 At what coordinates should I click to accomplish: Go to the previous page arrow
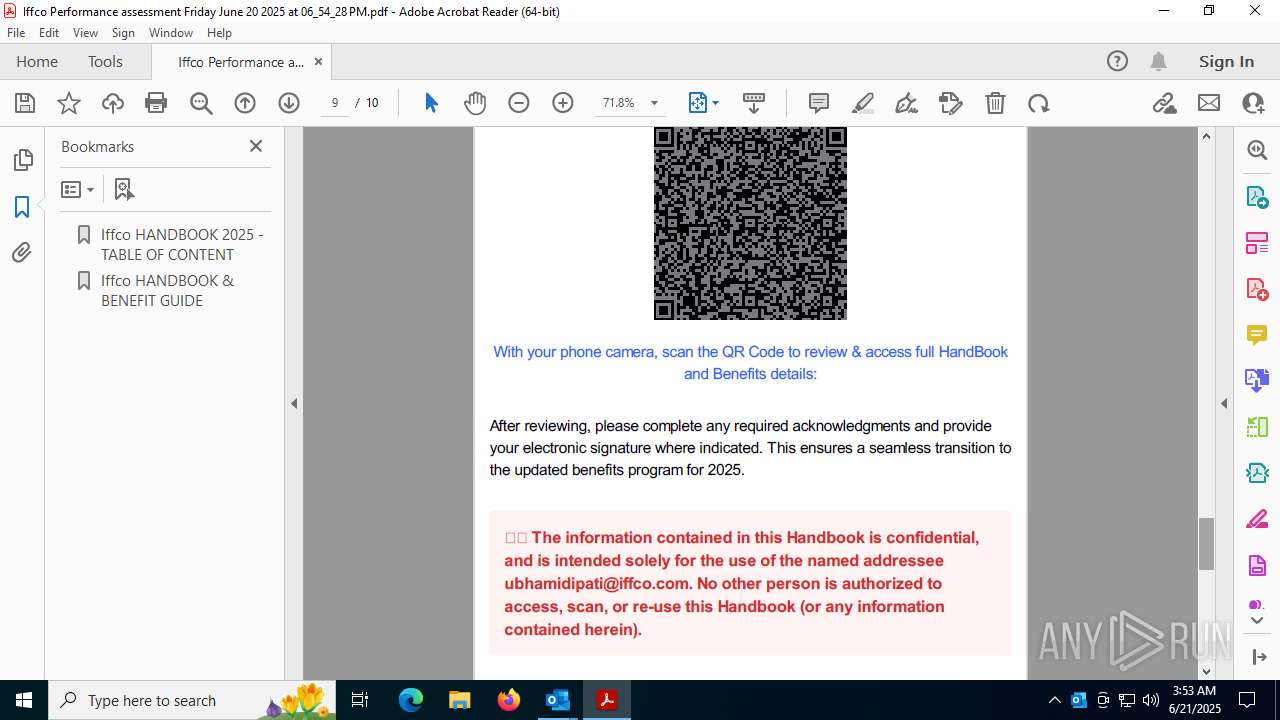pyautogui.click(x=245, y=103)
